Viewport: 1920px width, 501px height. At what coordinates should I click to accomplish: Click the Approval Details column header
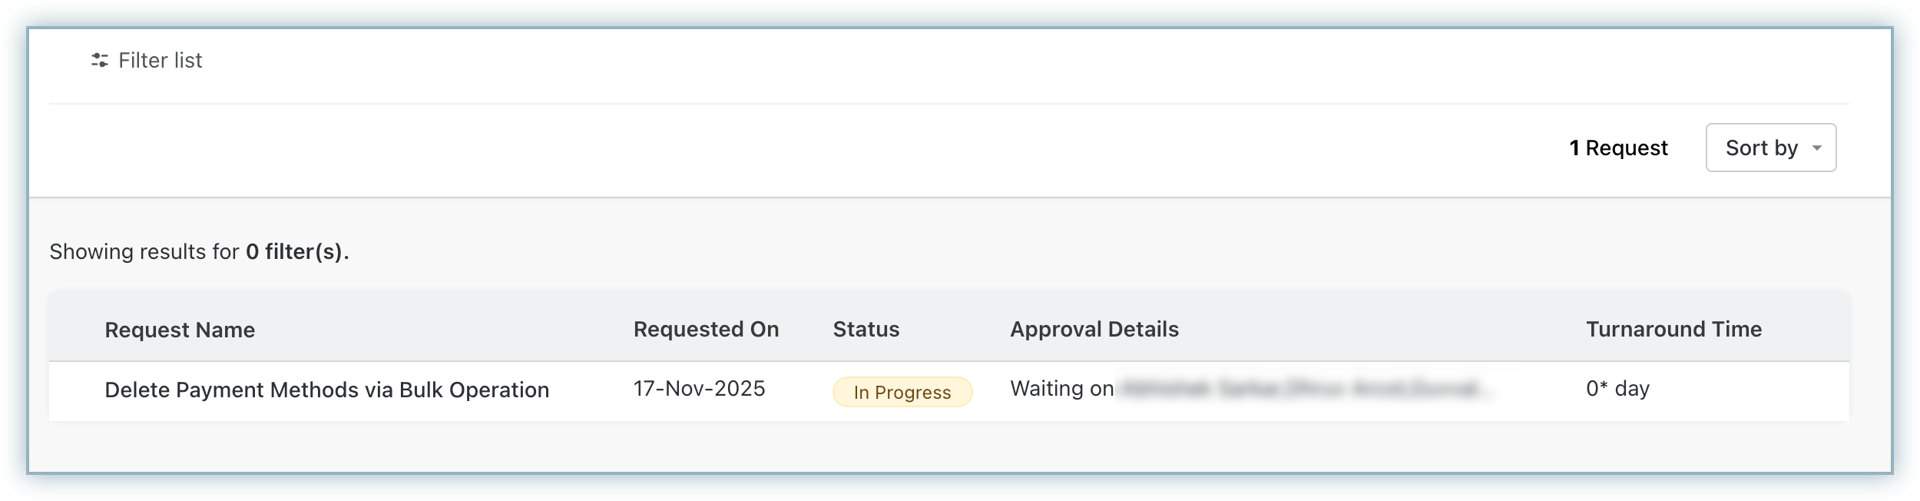tap(1094, 329)
